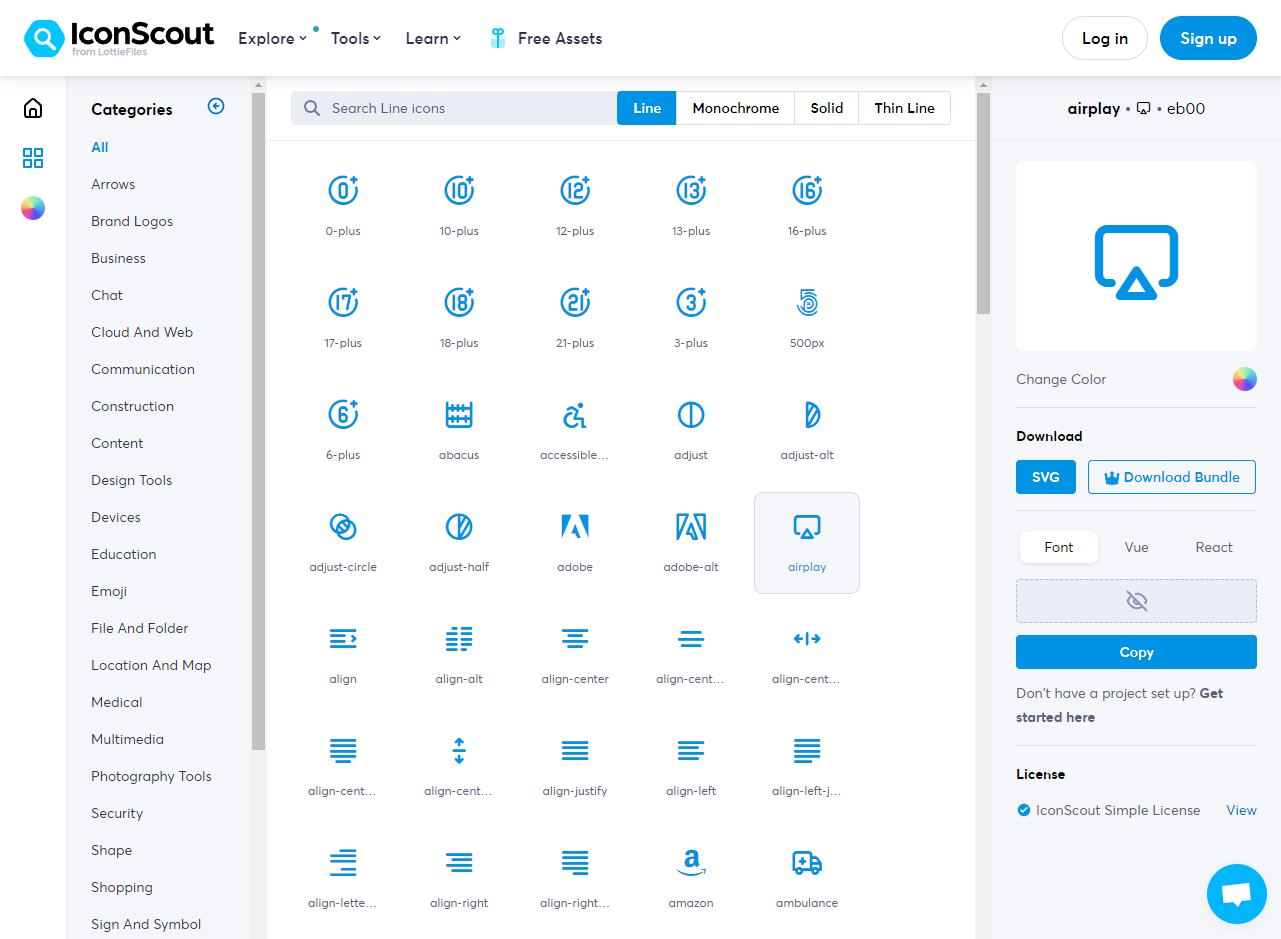
Task: Expand the Explore dropdown menu
Action: [272, 39]
